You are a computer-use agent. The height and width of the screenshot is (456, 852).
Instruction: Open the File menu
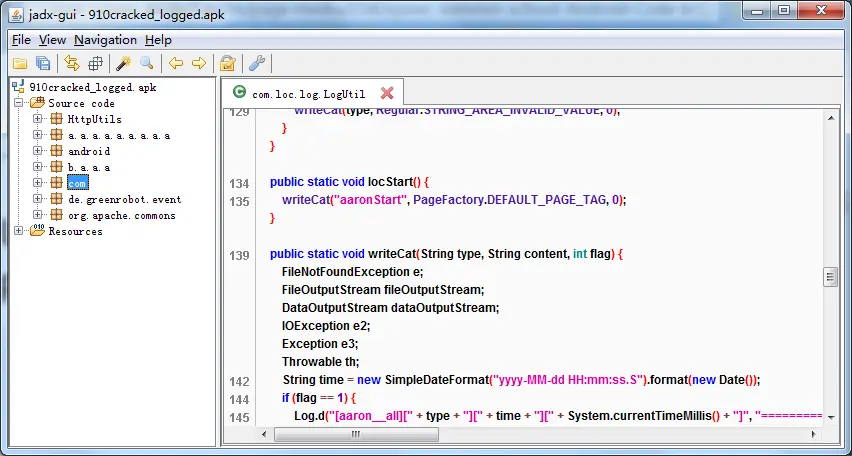[x=21, y=40]
